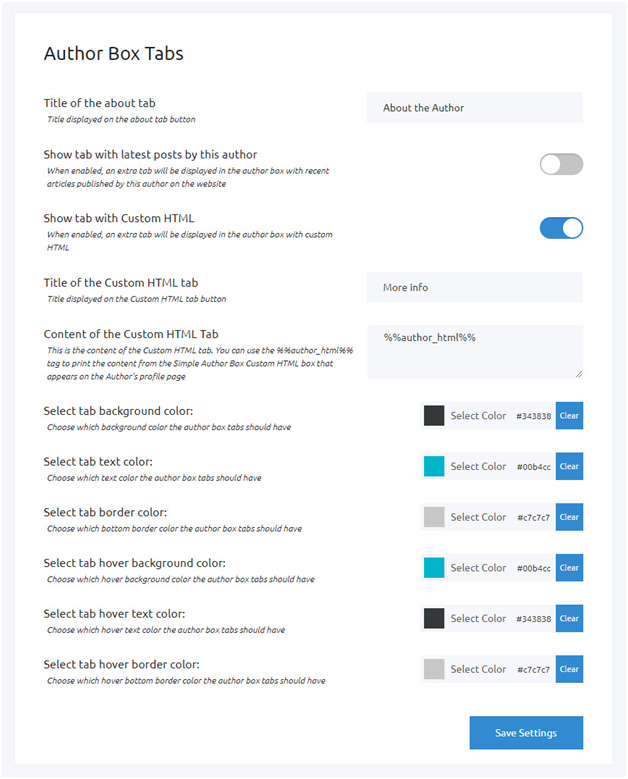Viewport: 628px width, 779px height.
Task: Open tab hover text color swatch
Action: click(434, 618)
